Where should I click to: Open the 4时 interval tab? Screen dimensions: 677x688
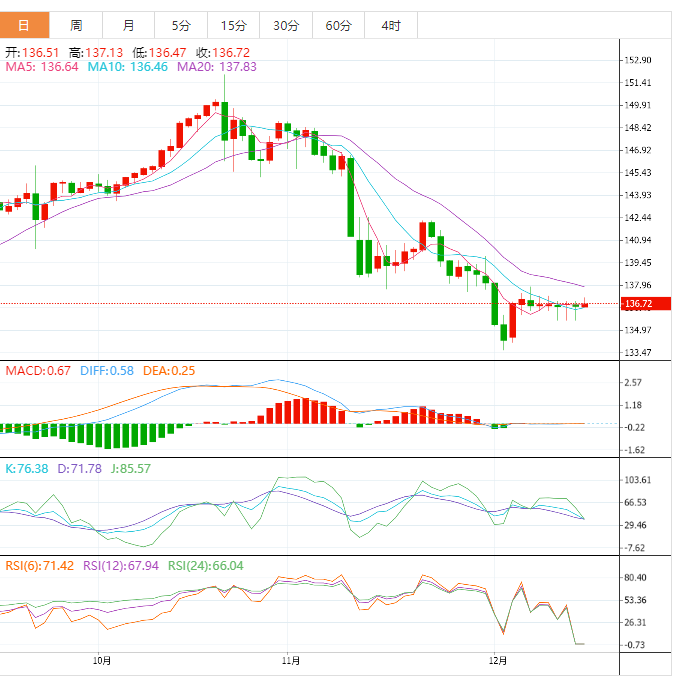391,25
